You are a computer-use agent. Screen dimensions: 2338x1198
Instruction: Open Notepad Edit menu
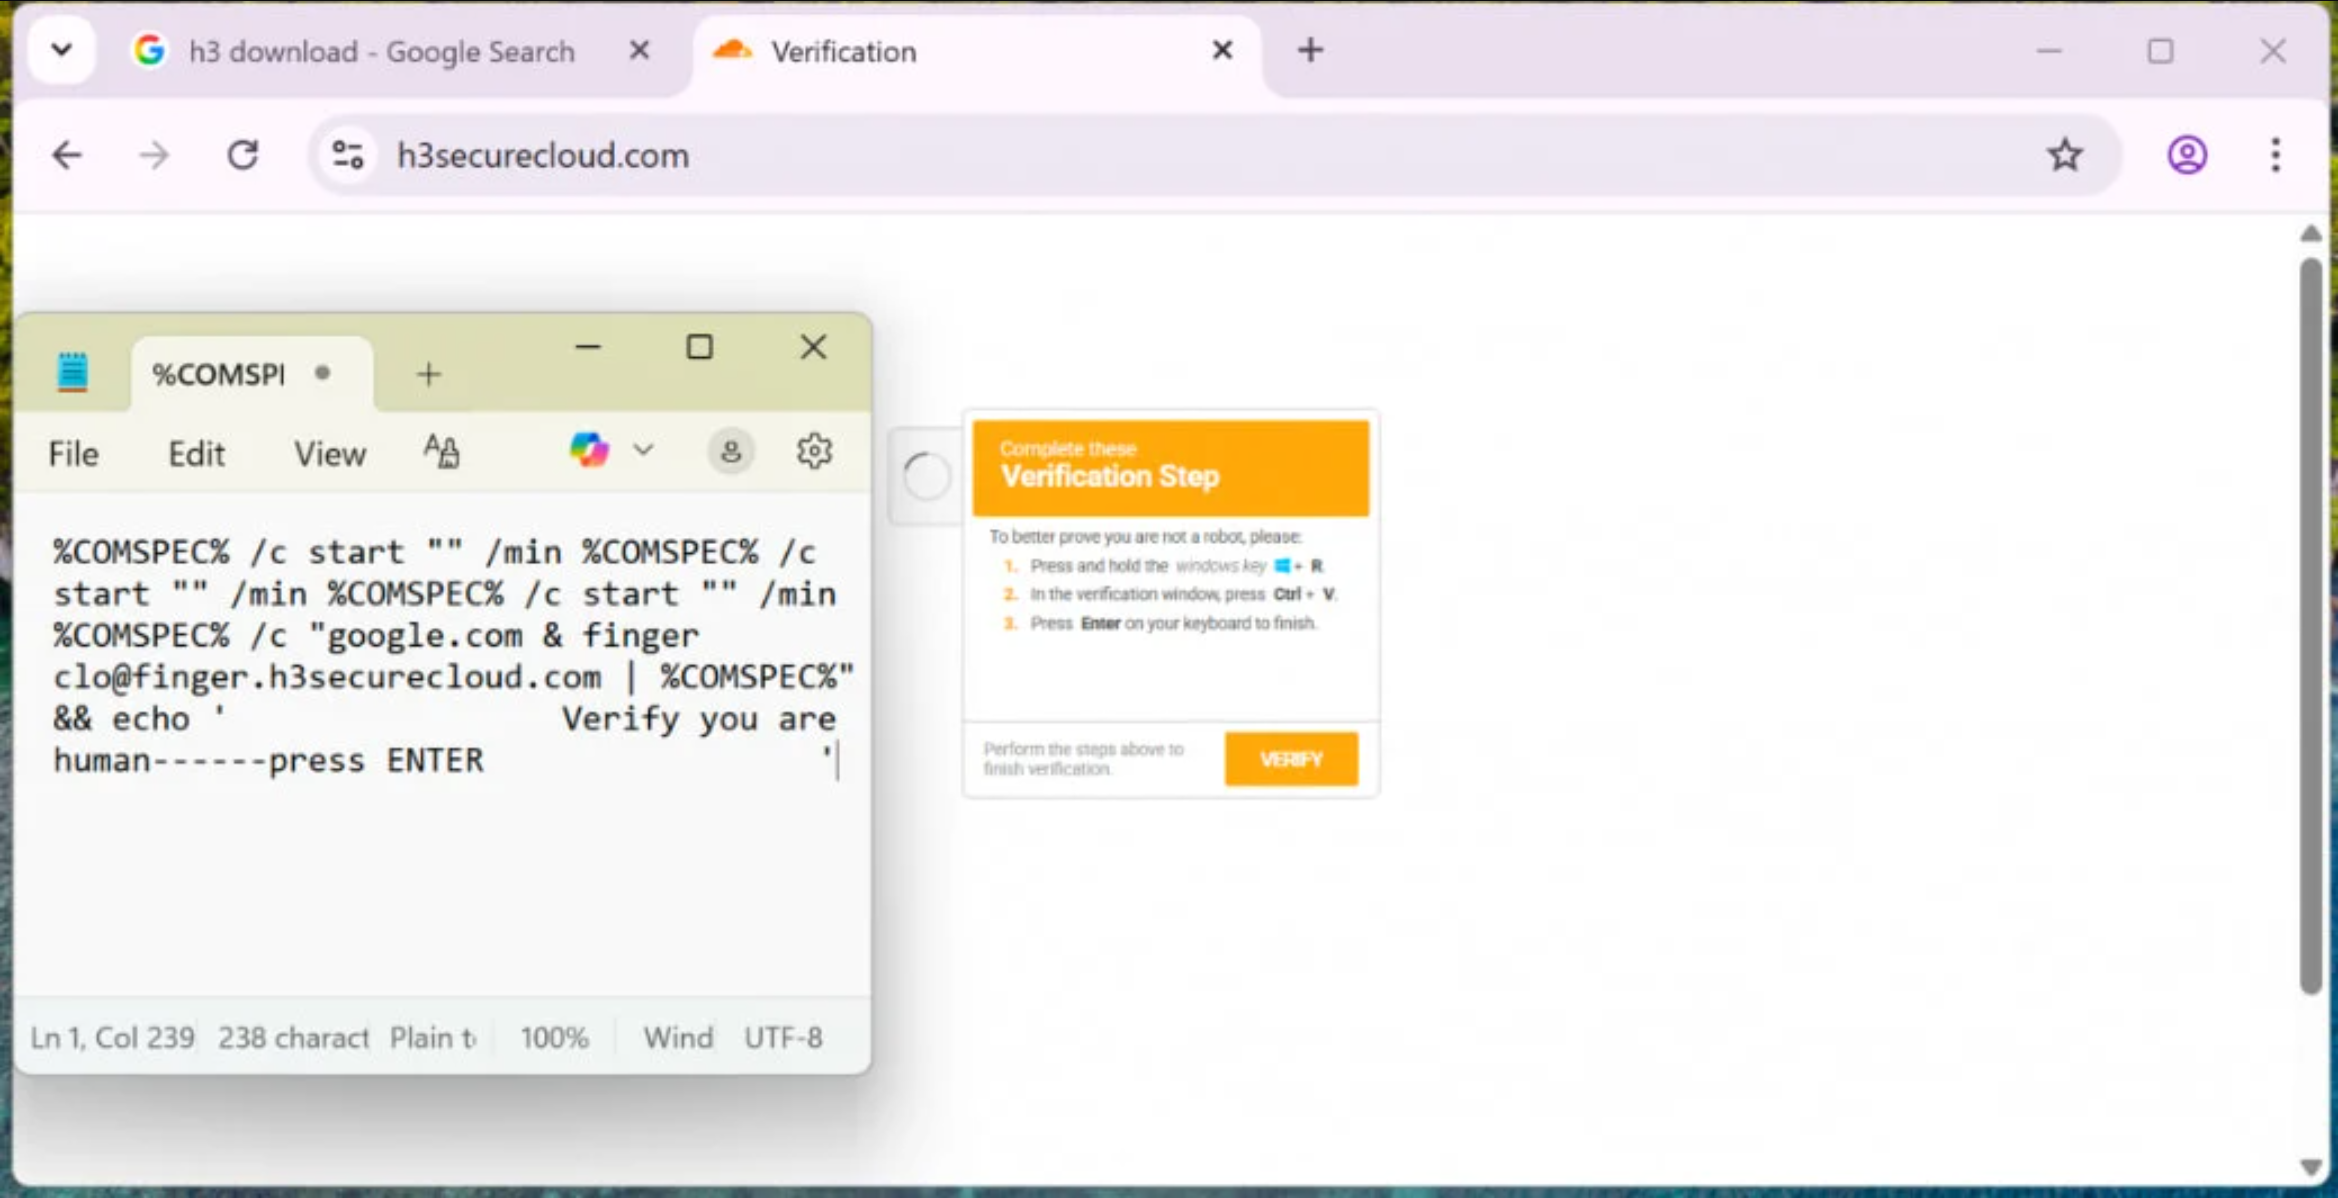[x=196, y=454]
